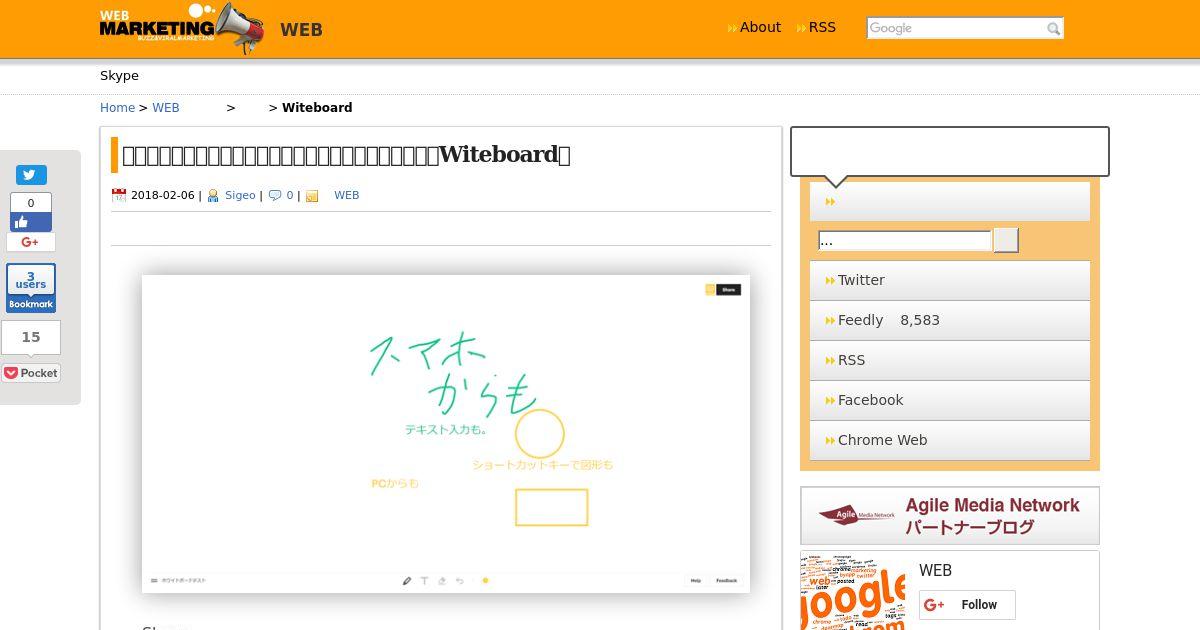The width and height of the screenshot is (1200, 630).
Task: Click the Google word-cloud profile thumbnail
Action: pyautogui.click(x=855, y=591)
